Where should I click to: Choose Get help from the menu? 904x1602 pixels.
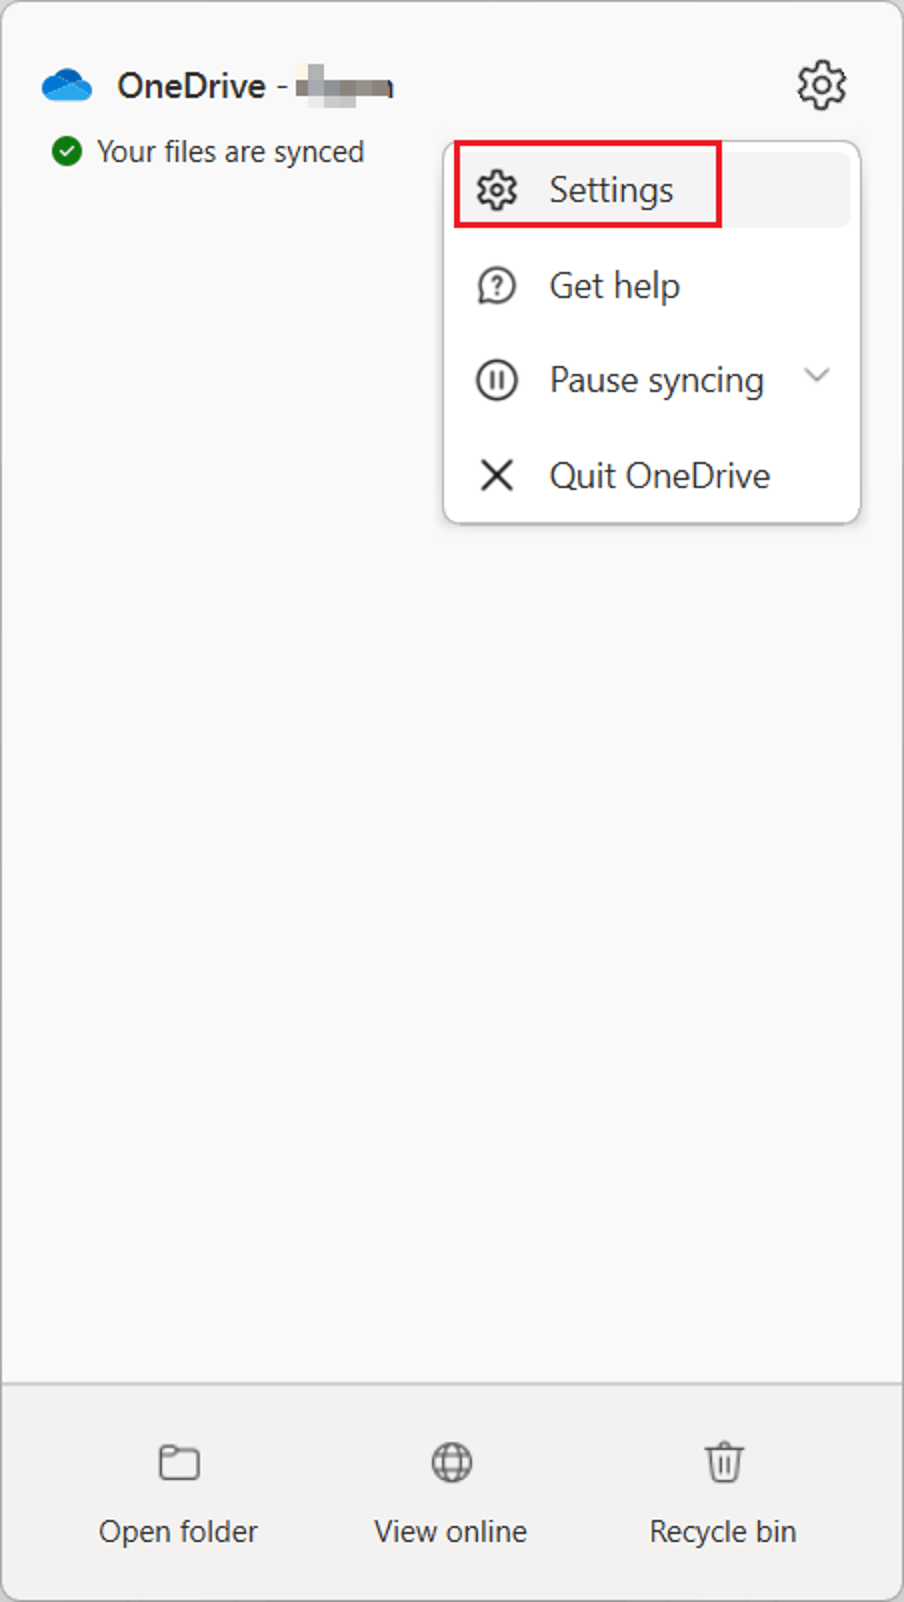pyautogui.click(x=614, y=286)
